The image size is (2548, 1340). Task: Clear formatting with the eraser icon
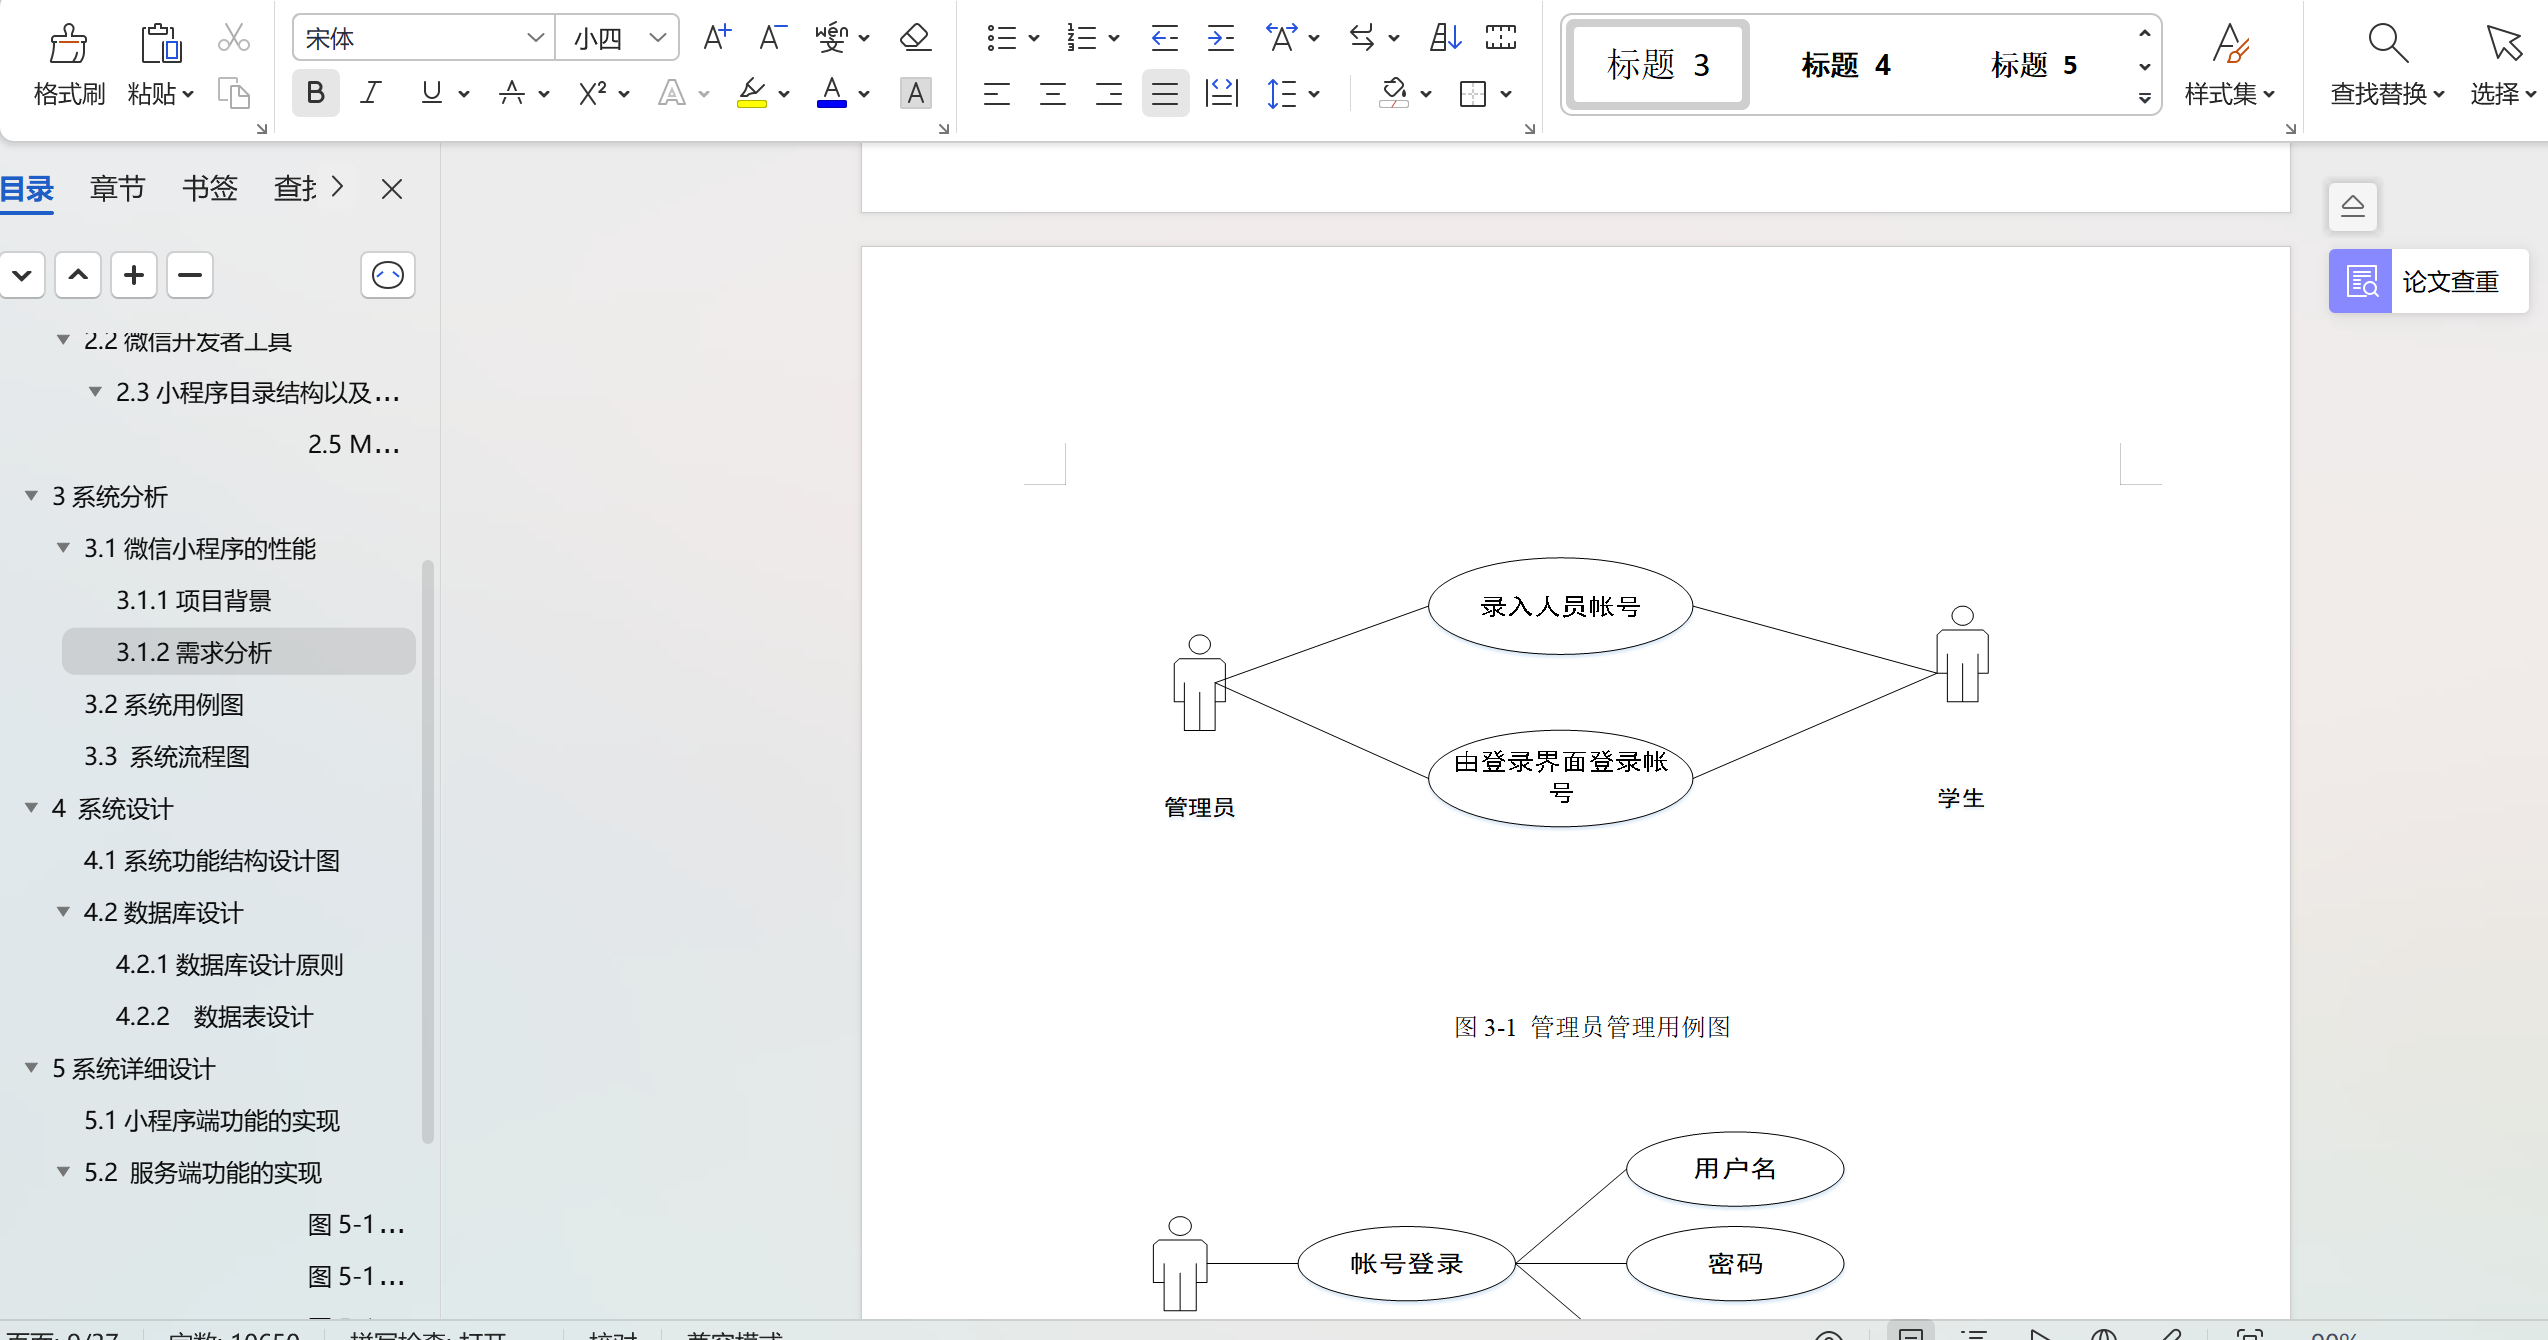913,37
